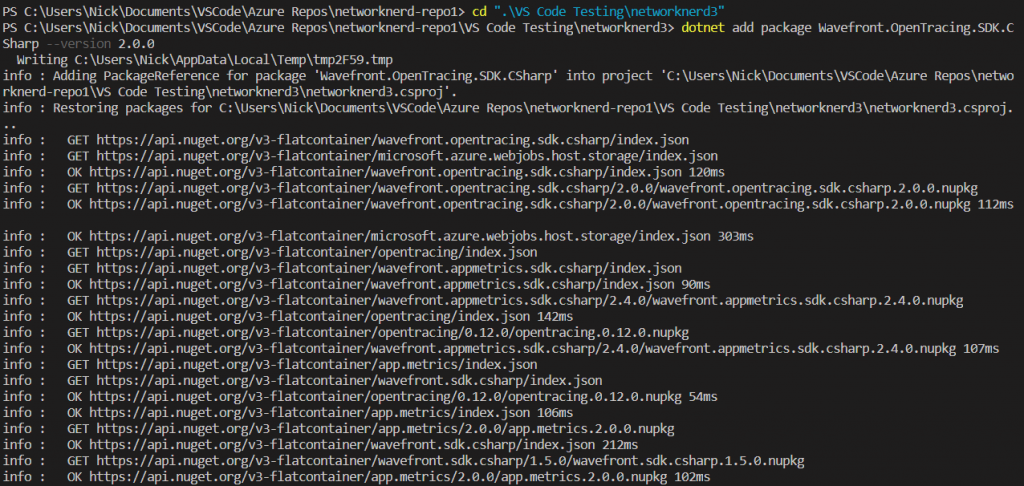Open GET link for opentracing.0.12.0.nupkg
This screenshot has height=486, width=1024.
pyautogui.click(x=392, y=332)
